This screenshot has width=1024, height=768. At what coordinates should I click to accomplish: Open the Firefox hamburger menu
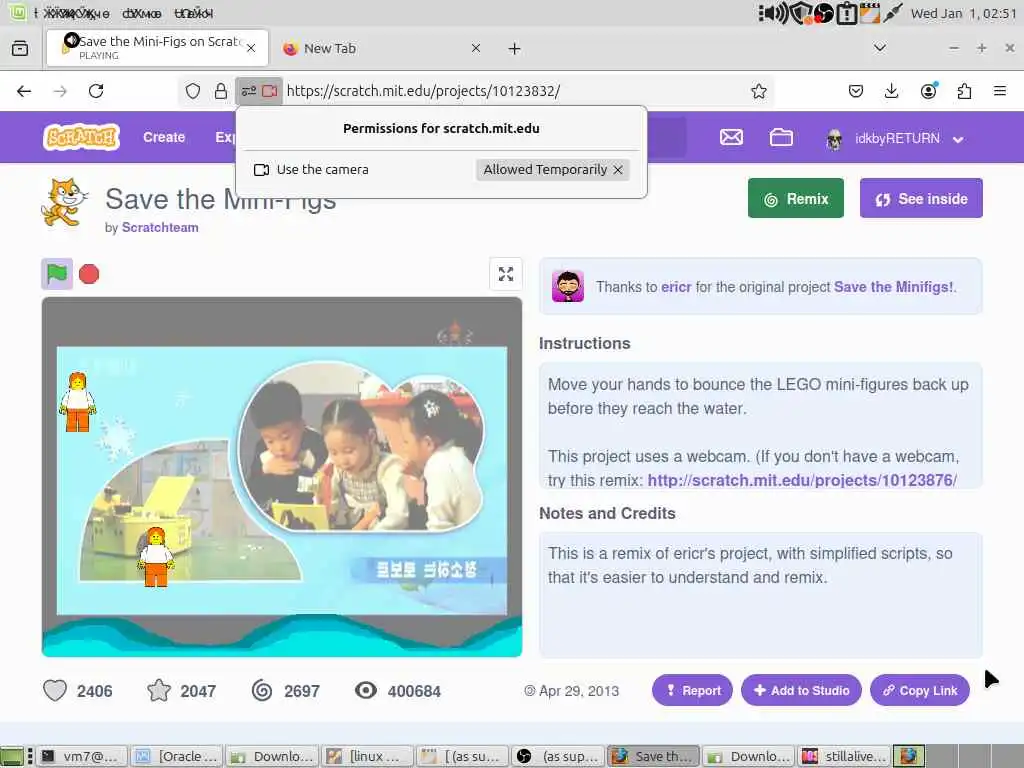[999, 91]
